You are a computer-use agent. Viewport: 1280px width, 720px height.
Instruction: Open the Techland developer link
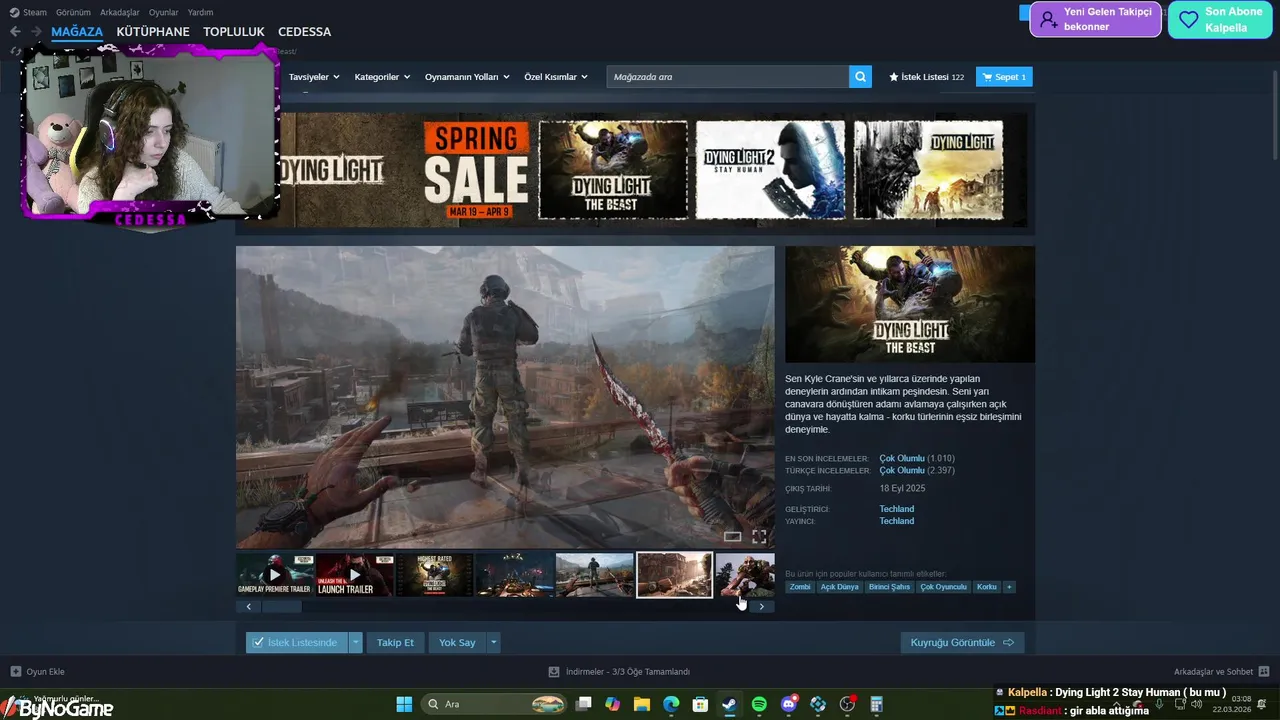click(x=897, y=509)
